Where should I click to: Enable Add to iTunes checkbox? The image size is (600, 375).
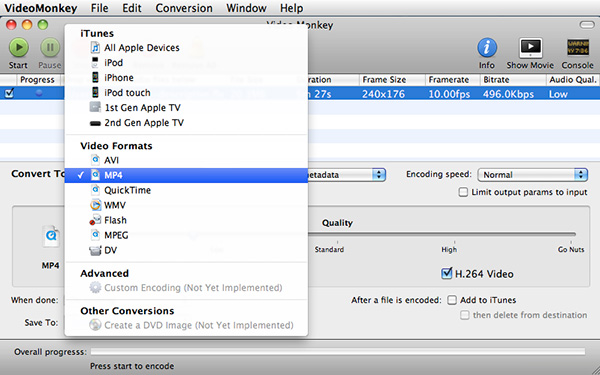(452, 300)
